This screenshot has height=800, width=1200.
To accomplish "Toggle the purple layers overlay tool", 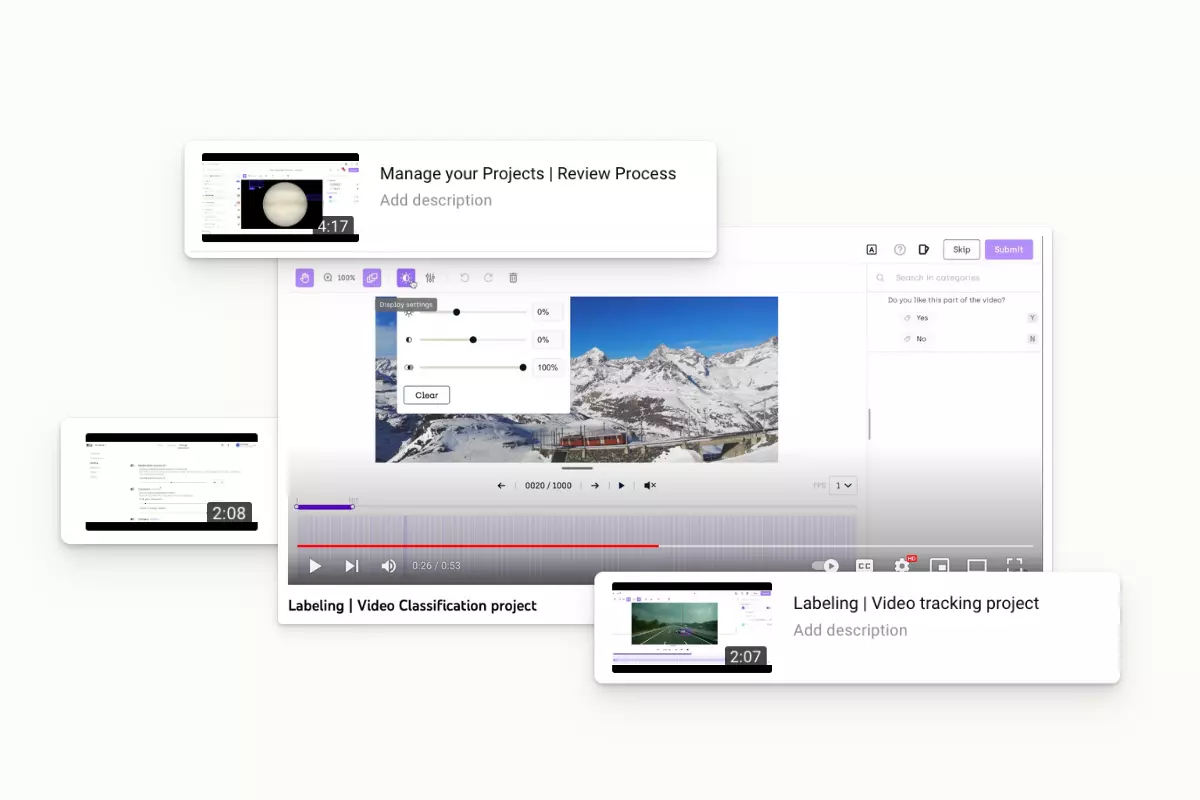I will click(x=372, y=278).
